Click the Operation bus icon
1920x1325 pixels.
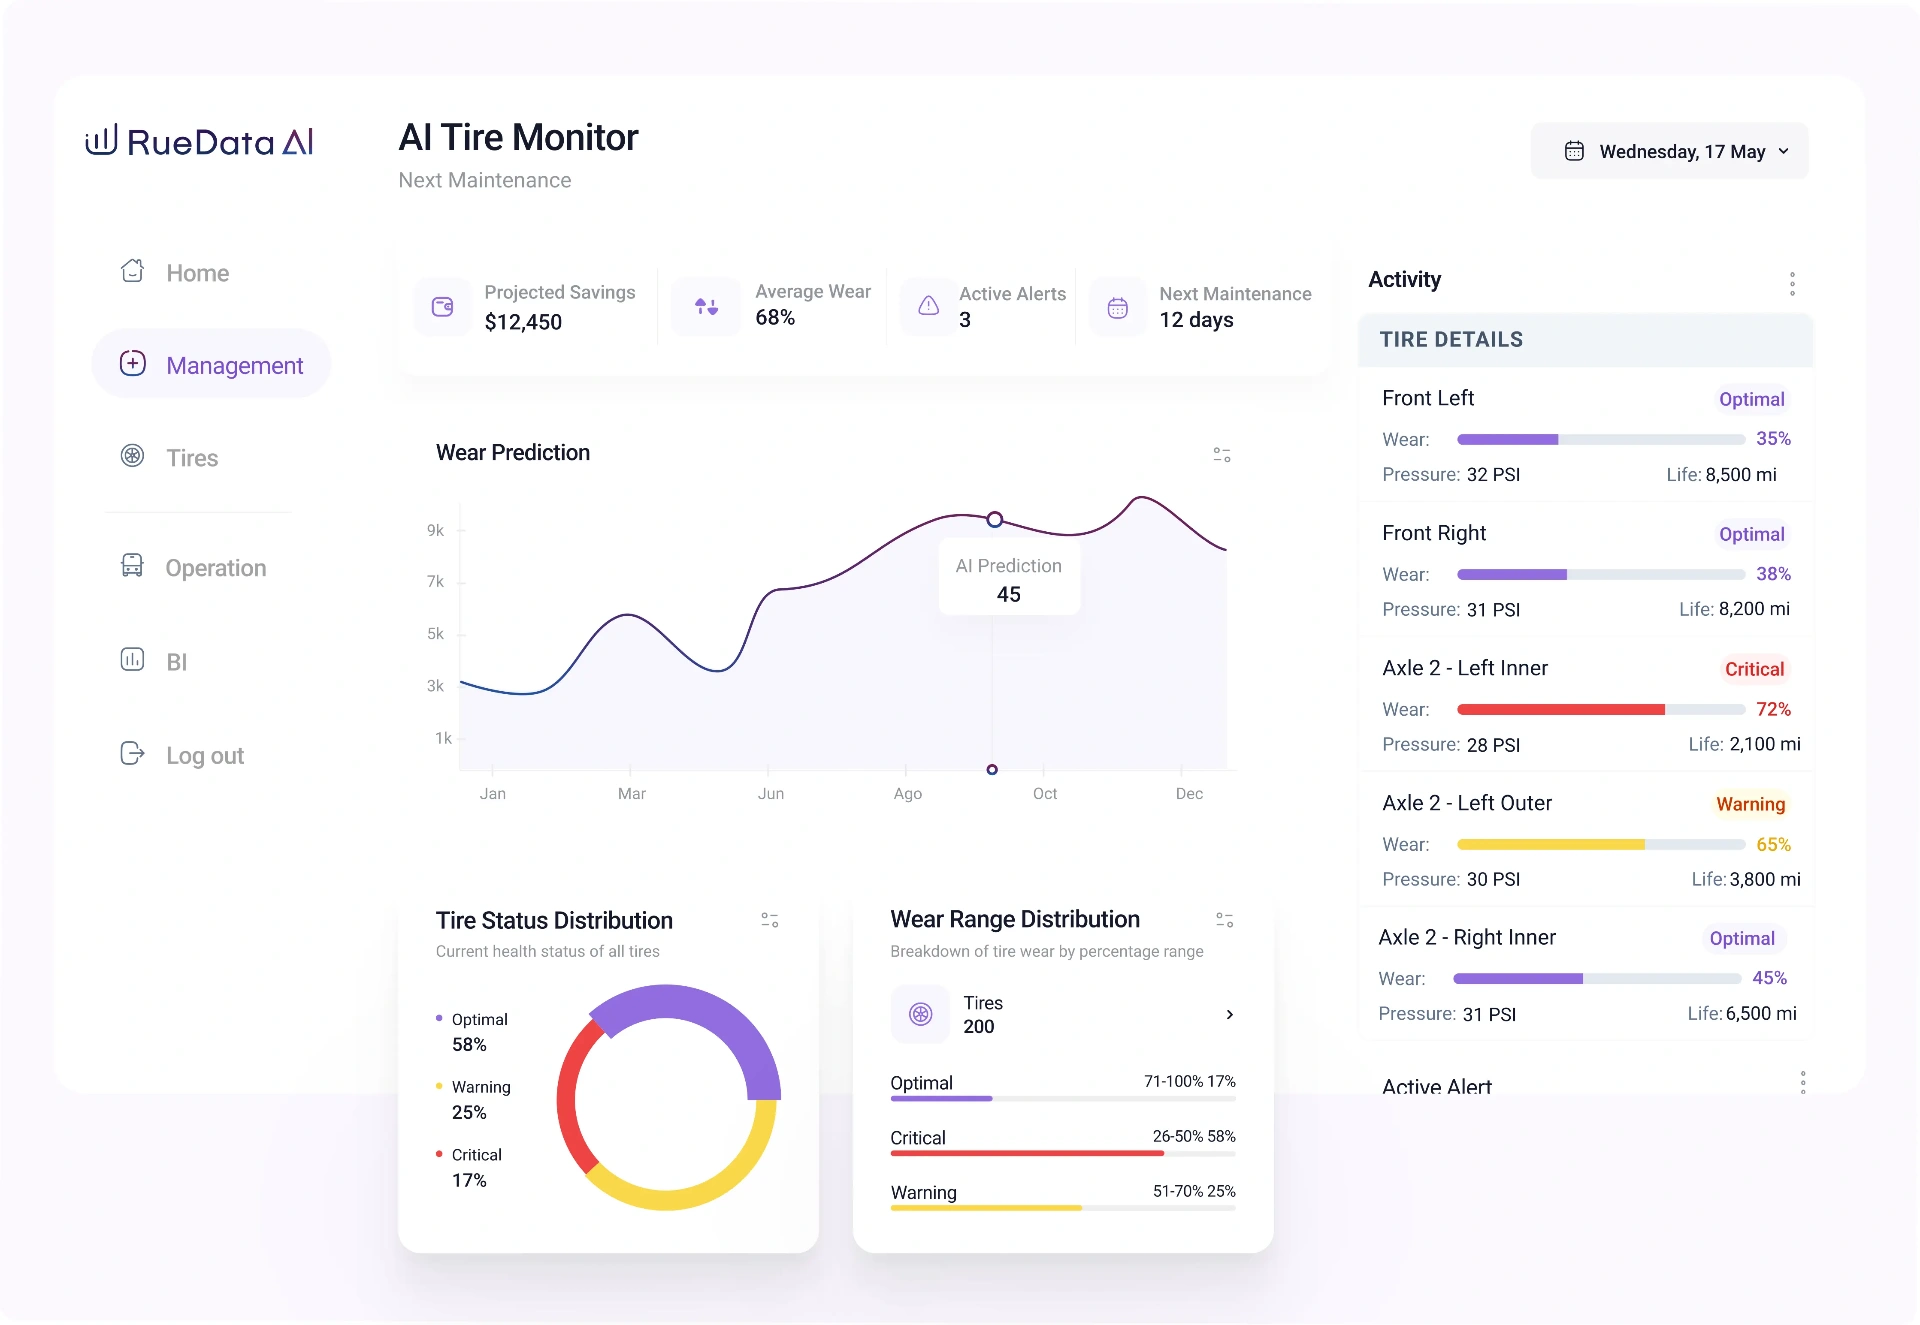coord(132,565)
